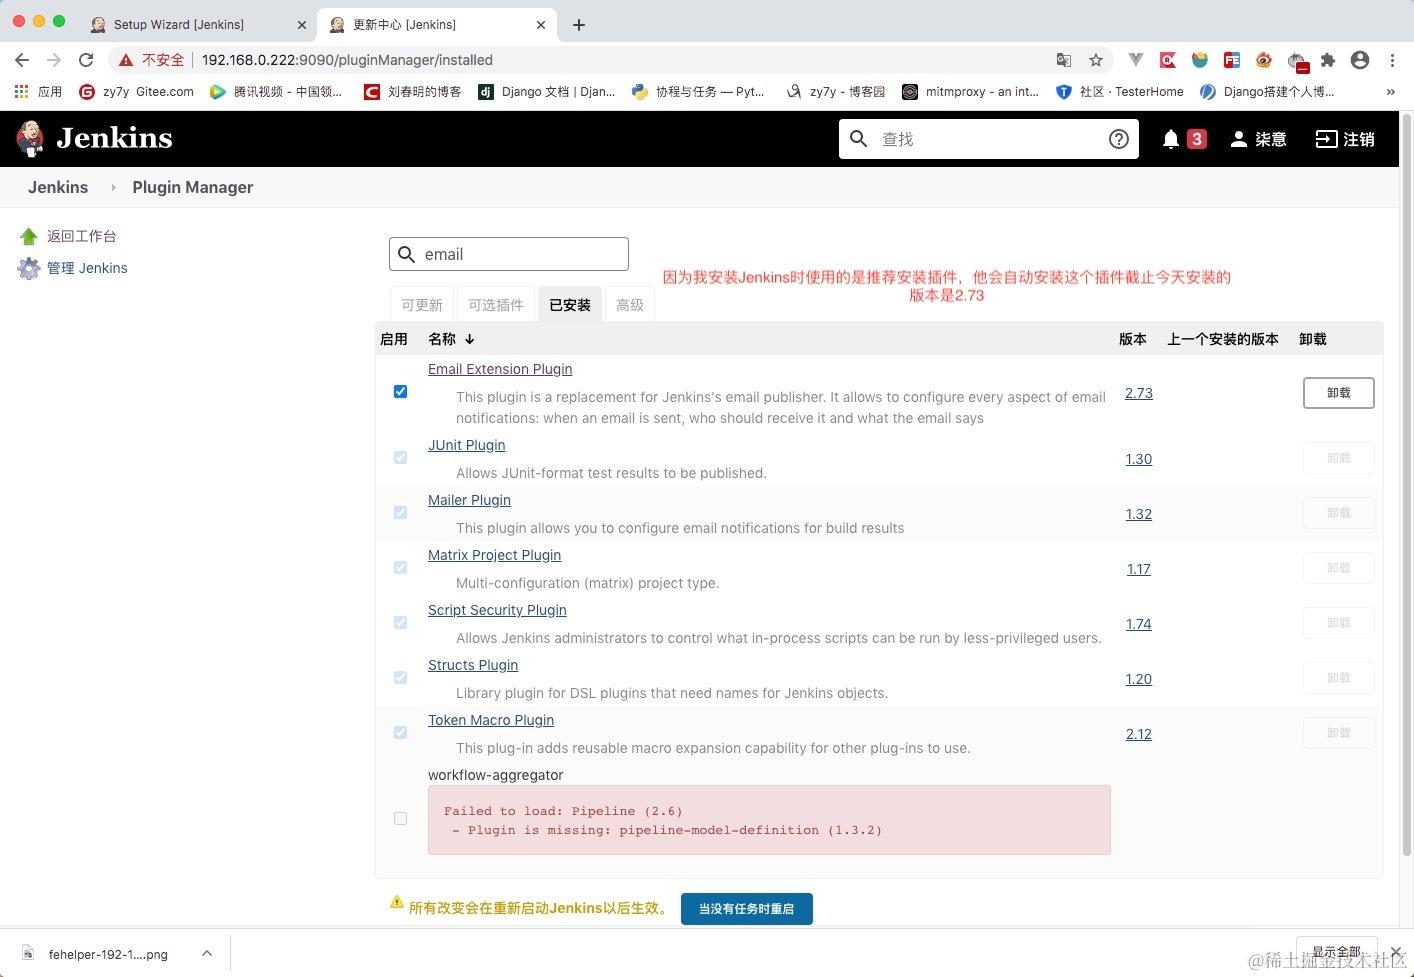
Task: Open JUnit Plugin link
Action: [x=467, y=445]
